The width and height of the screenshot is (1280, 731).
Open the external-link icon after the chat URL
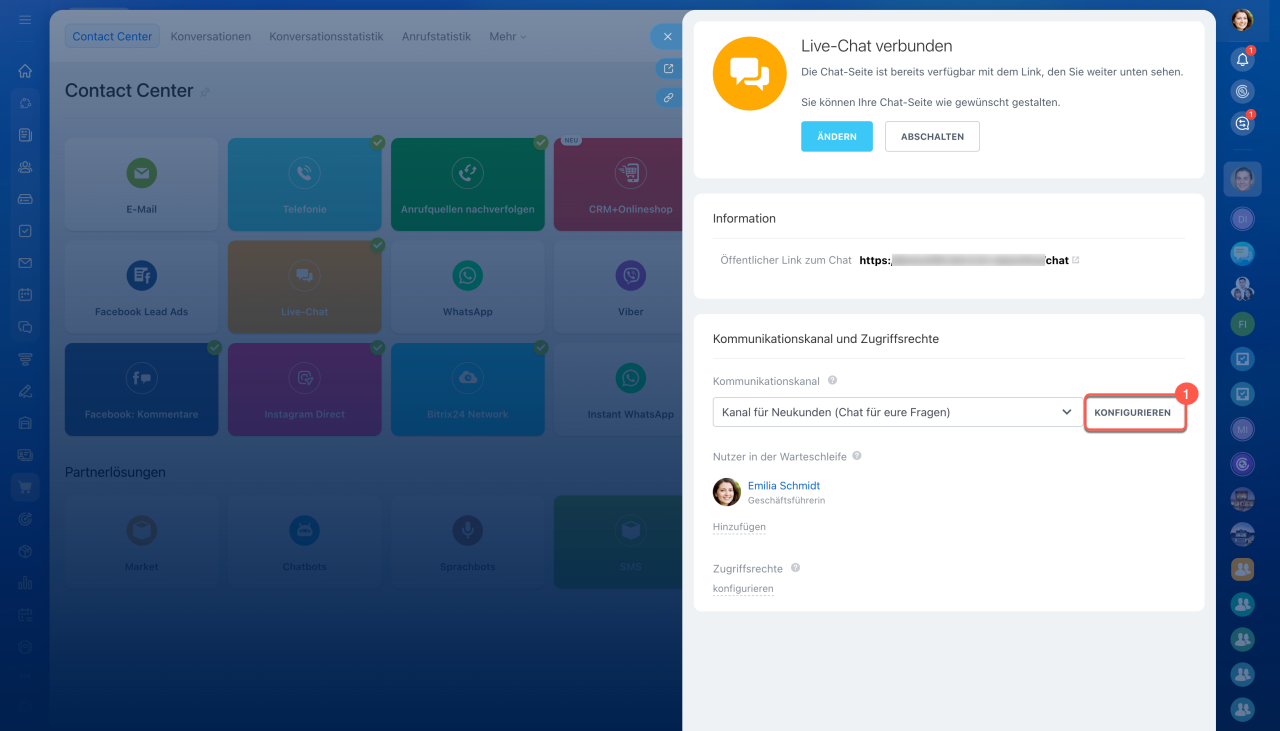pyautogui.click(x=1076, y=260)
